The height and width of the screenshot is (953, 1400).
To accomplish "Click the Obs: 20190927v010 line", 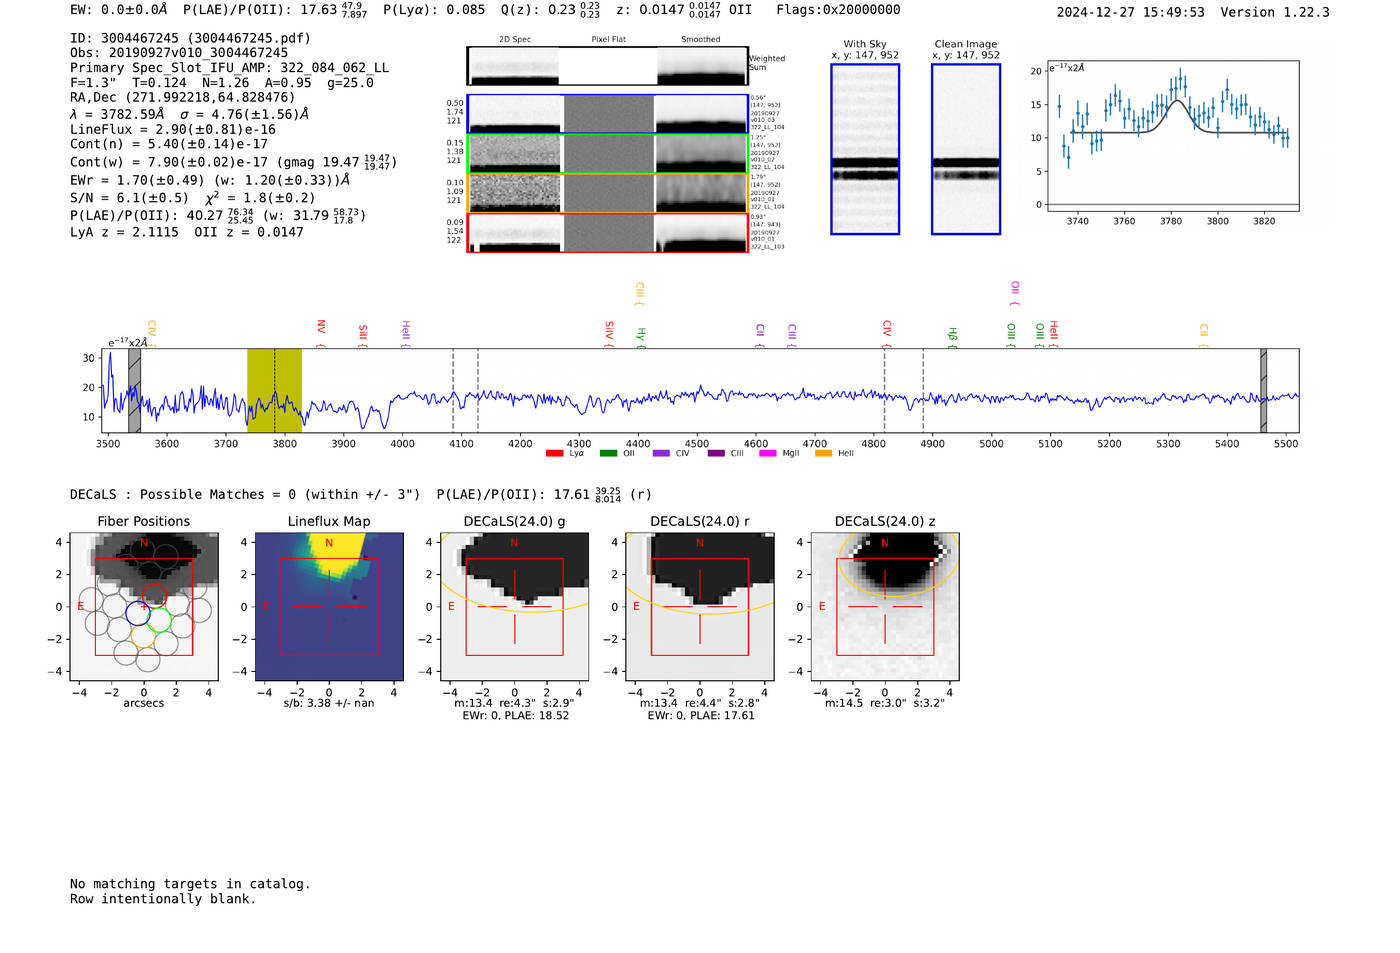I will click(179, 53).
